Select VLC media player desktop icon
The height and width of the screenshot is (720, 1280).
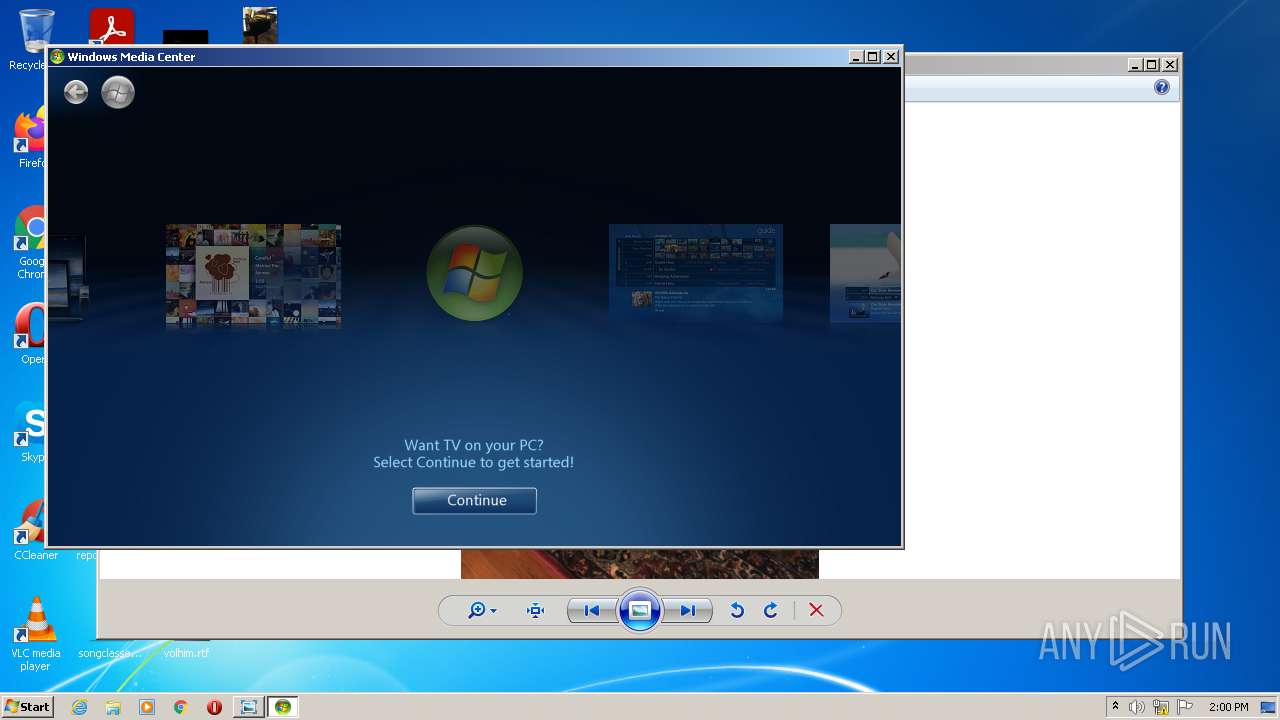click(x=36, y=634)
